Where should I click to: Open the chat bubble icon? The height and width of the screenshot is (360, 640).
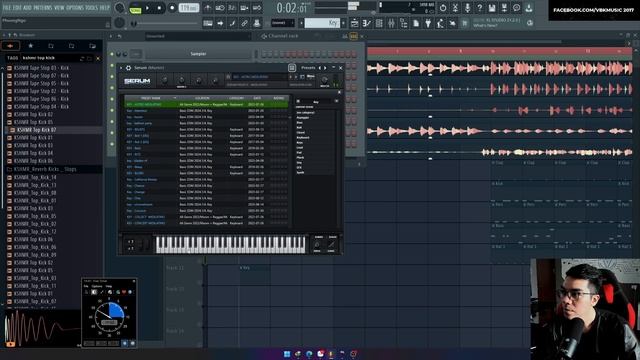516,8
